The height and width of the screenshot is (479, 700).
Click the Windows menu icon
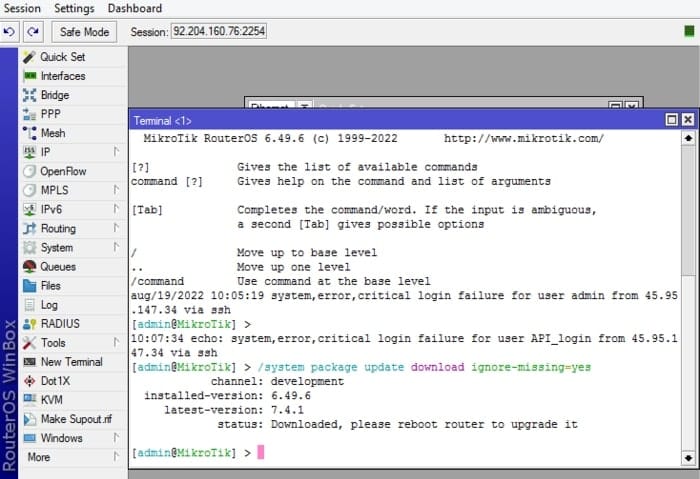pyautogui.click(x=29, y=438)
